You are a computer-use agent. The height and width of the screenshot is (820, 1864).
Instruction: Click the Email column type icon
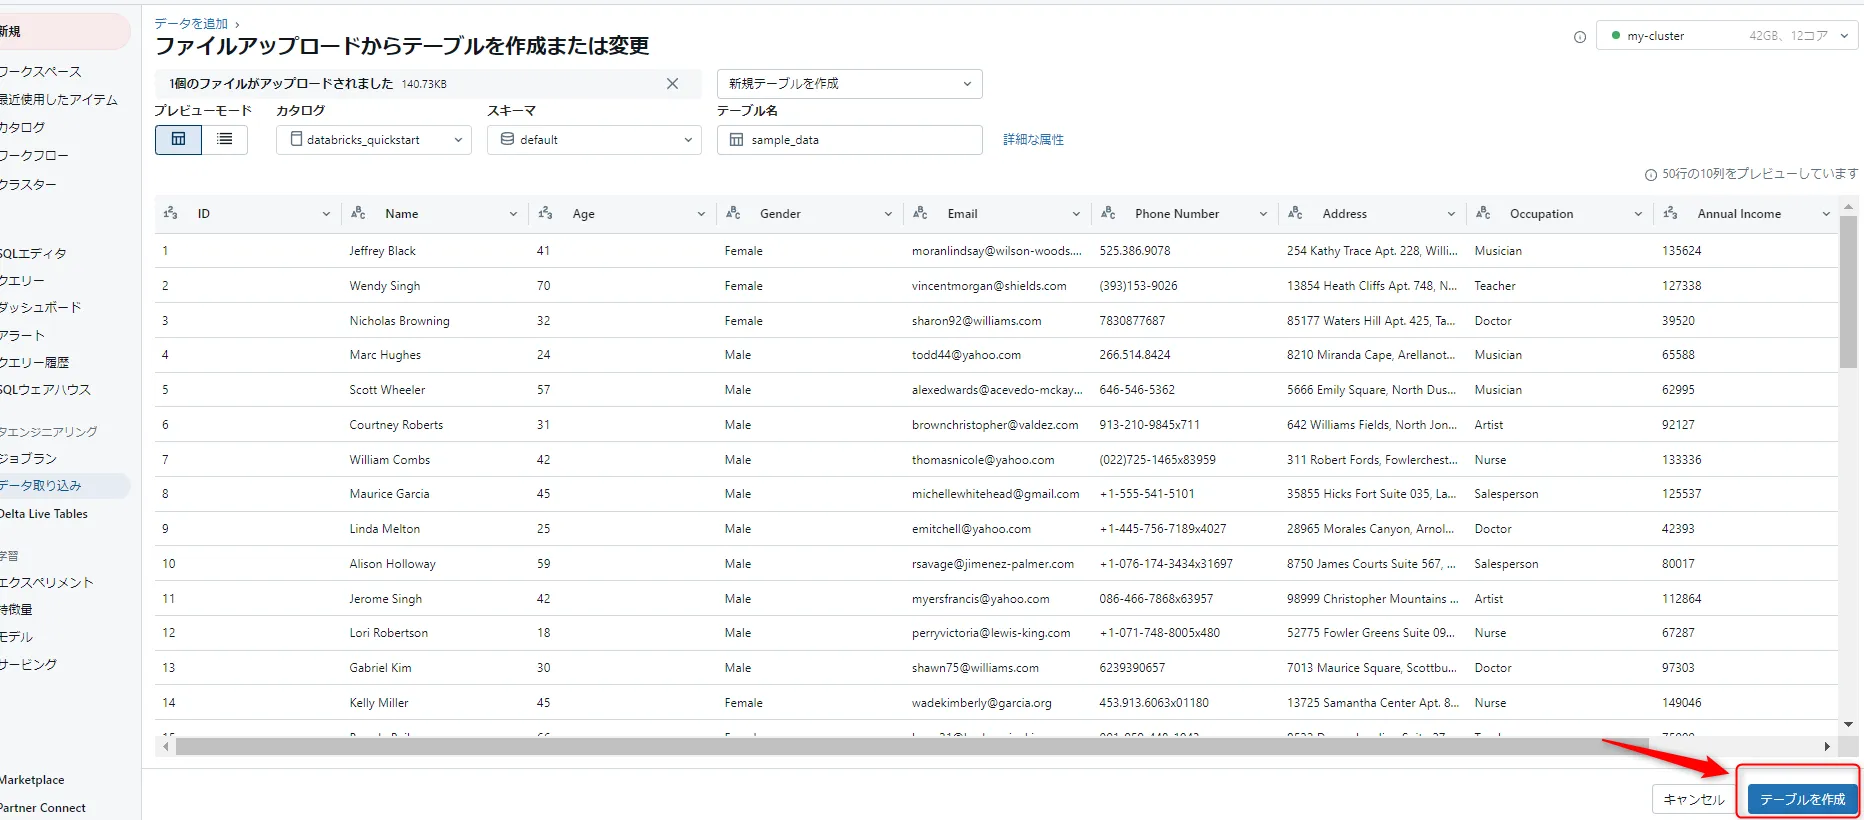(x=921, y=213)
